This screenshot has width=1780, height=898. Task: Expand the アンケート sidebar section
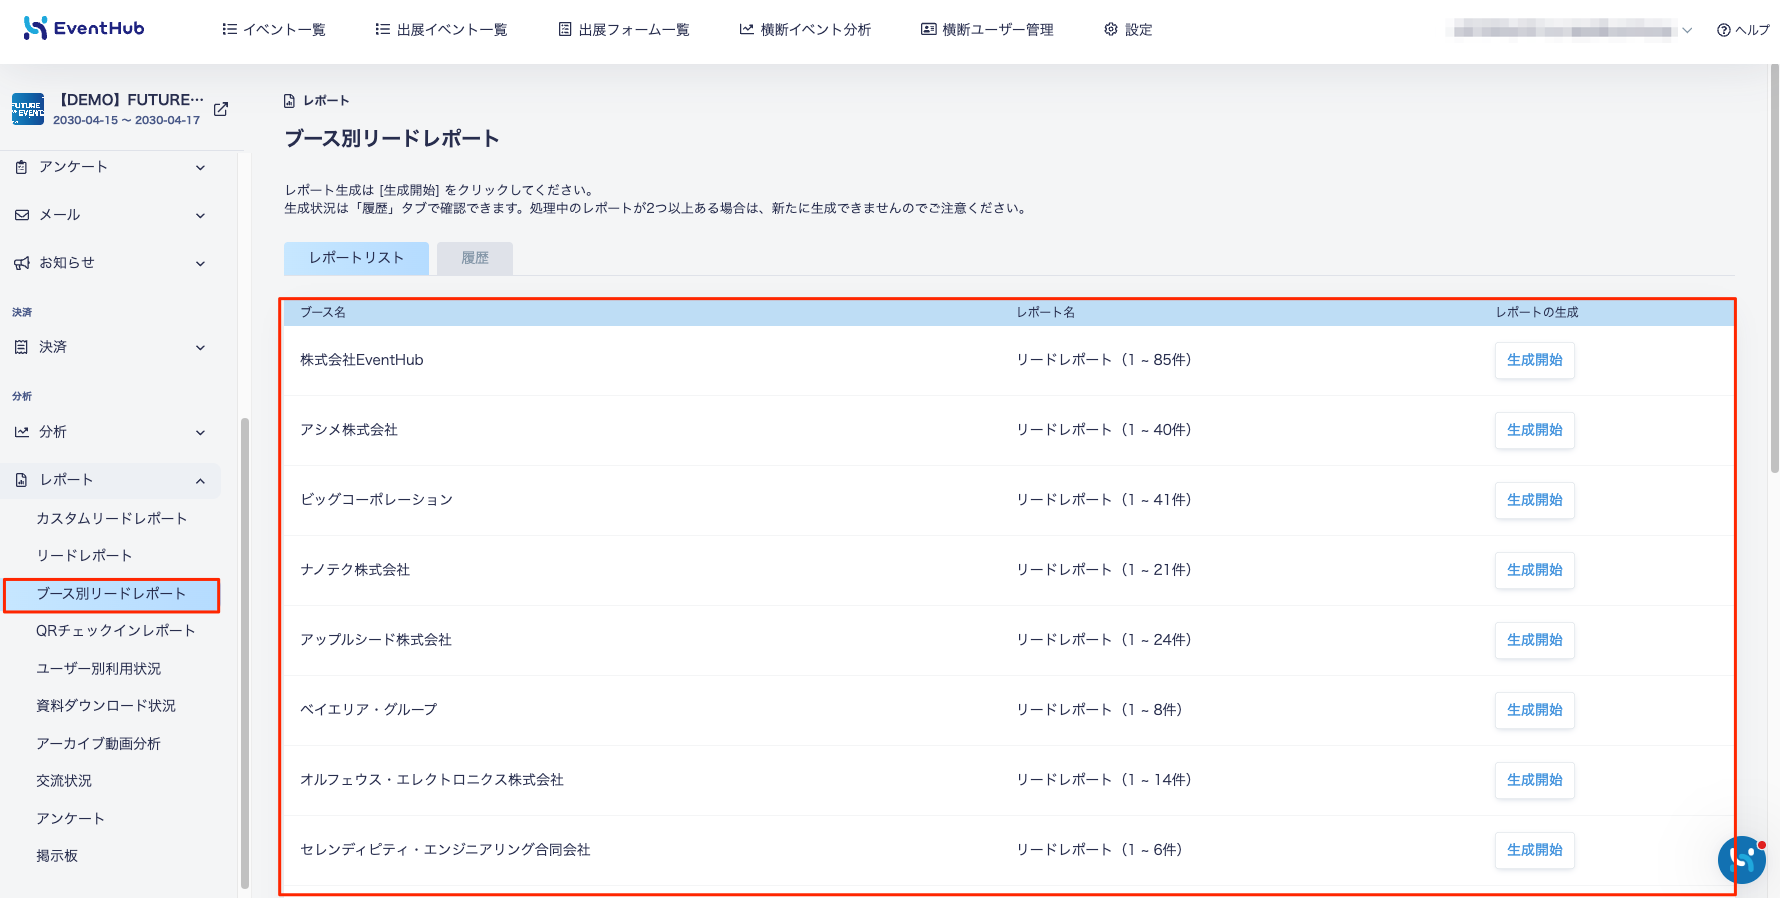tap(200, 168)
